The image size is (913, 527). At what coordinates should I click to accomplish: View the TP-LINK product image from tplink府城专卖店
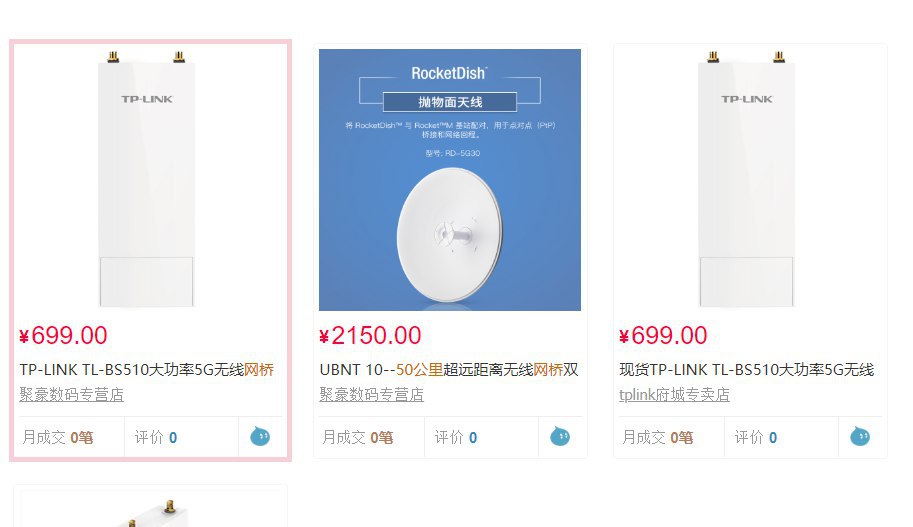[x=746, y=180]
